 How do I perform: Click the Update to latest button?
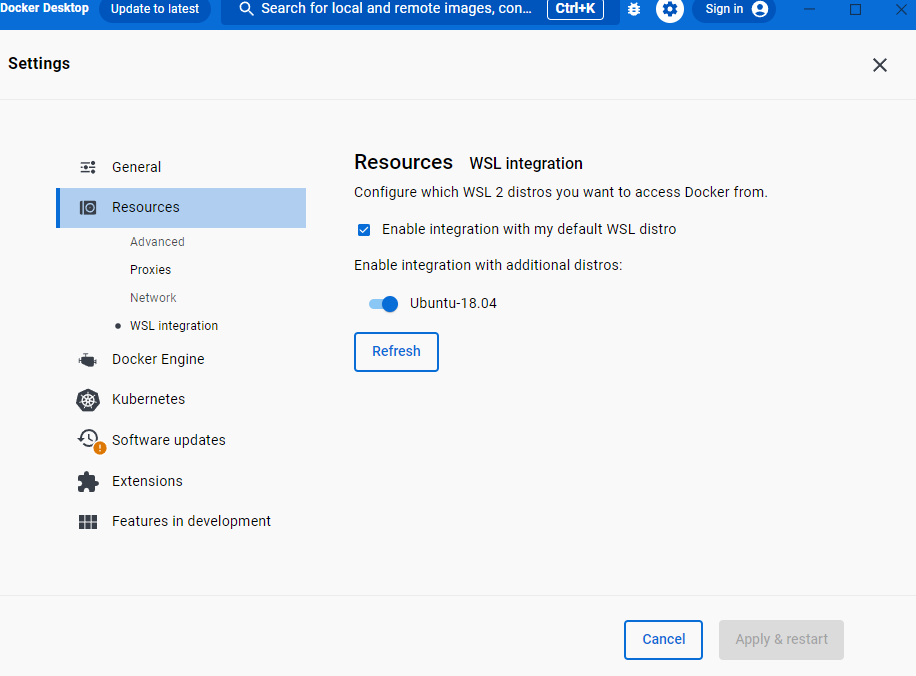coord(155,9)
